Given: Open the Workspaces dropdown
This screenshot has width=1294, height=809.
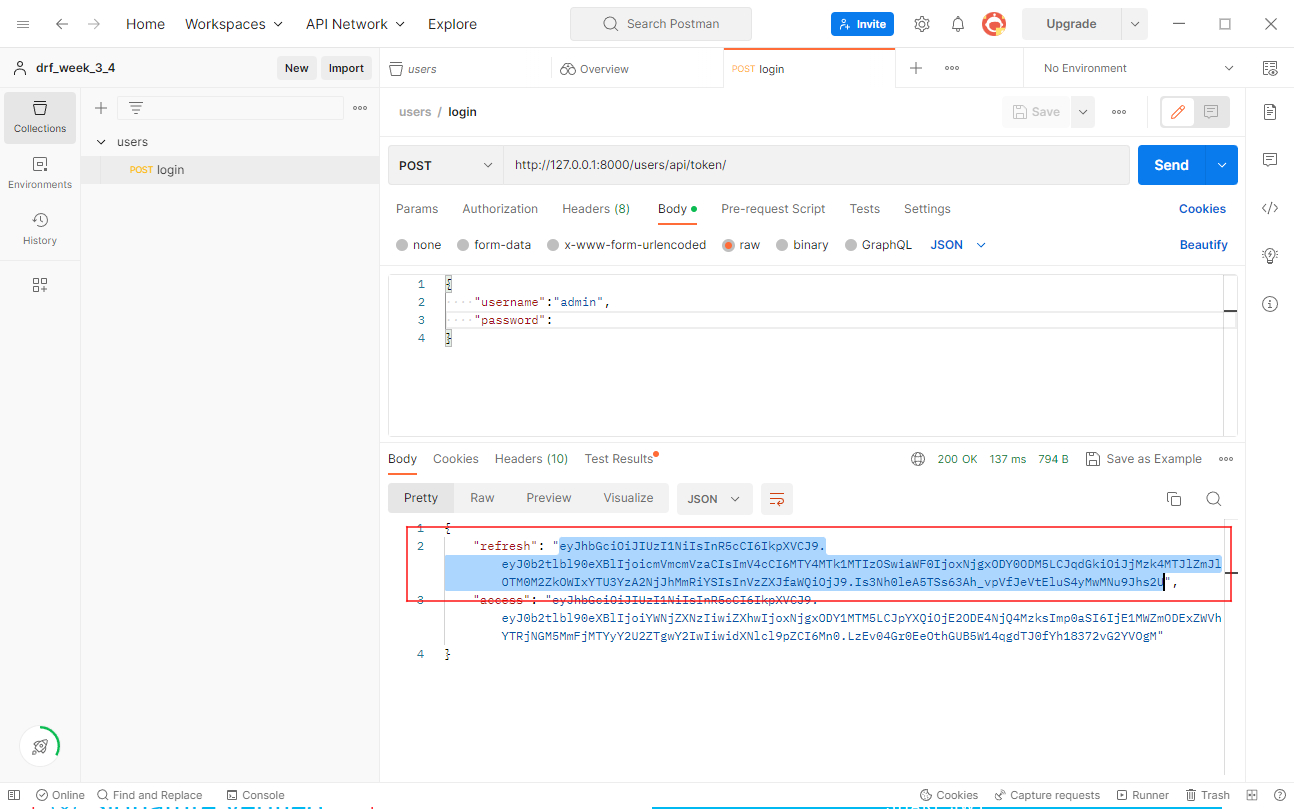Looking at the screenshot, I should pos(234,24).
